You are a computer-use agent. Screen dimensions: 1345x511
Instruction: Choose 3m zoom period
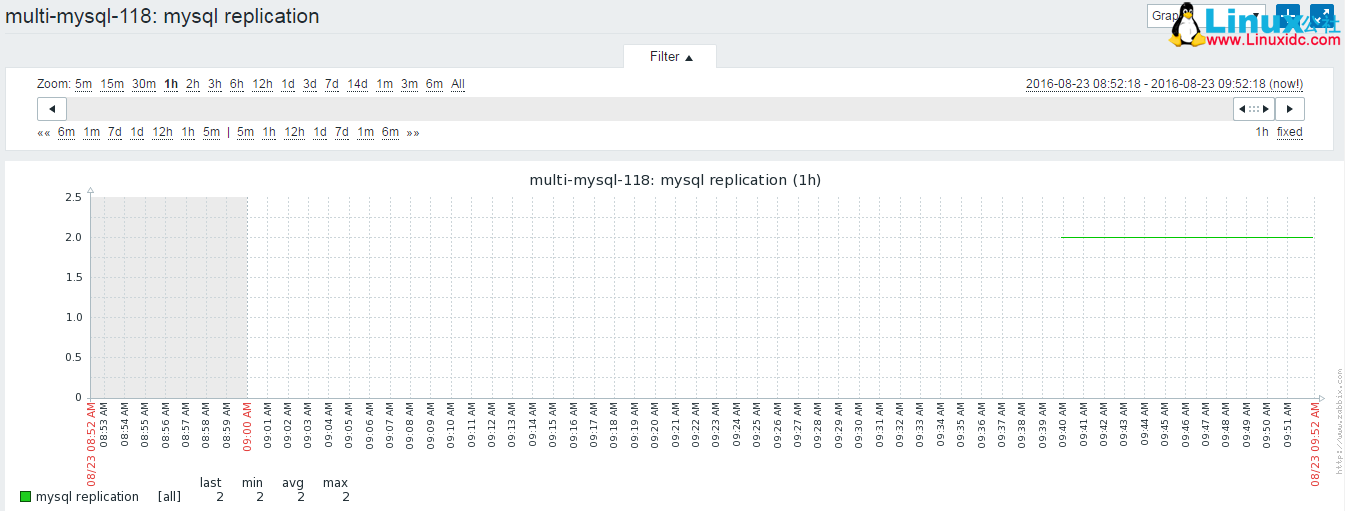click(410, 84)
